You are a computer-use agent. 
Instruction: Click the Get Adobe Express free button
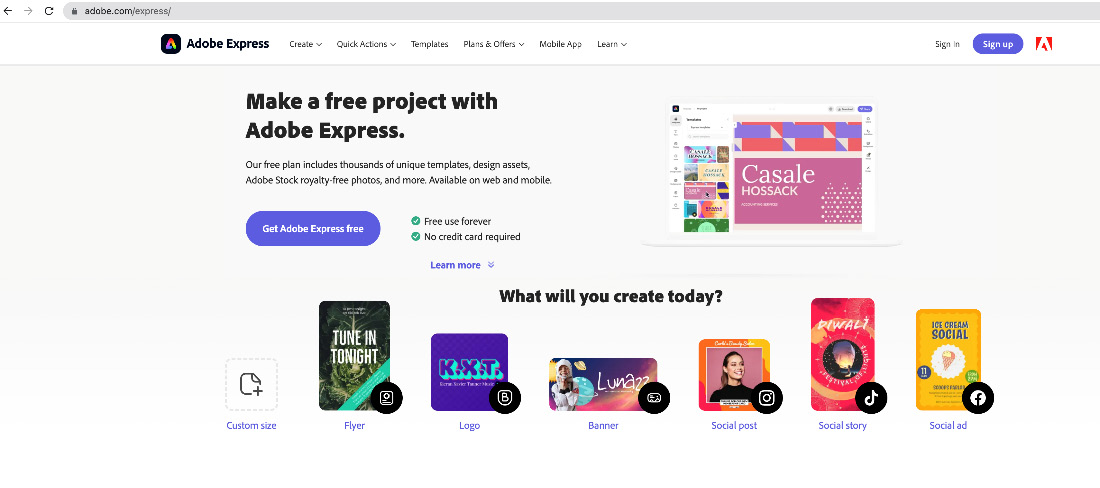(x=313, y=229)
